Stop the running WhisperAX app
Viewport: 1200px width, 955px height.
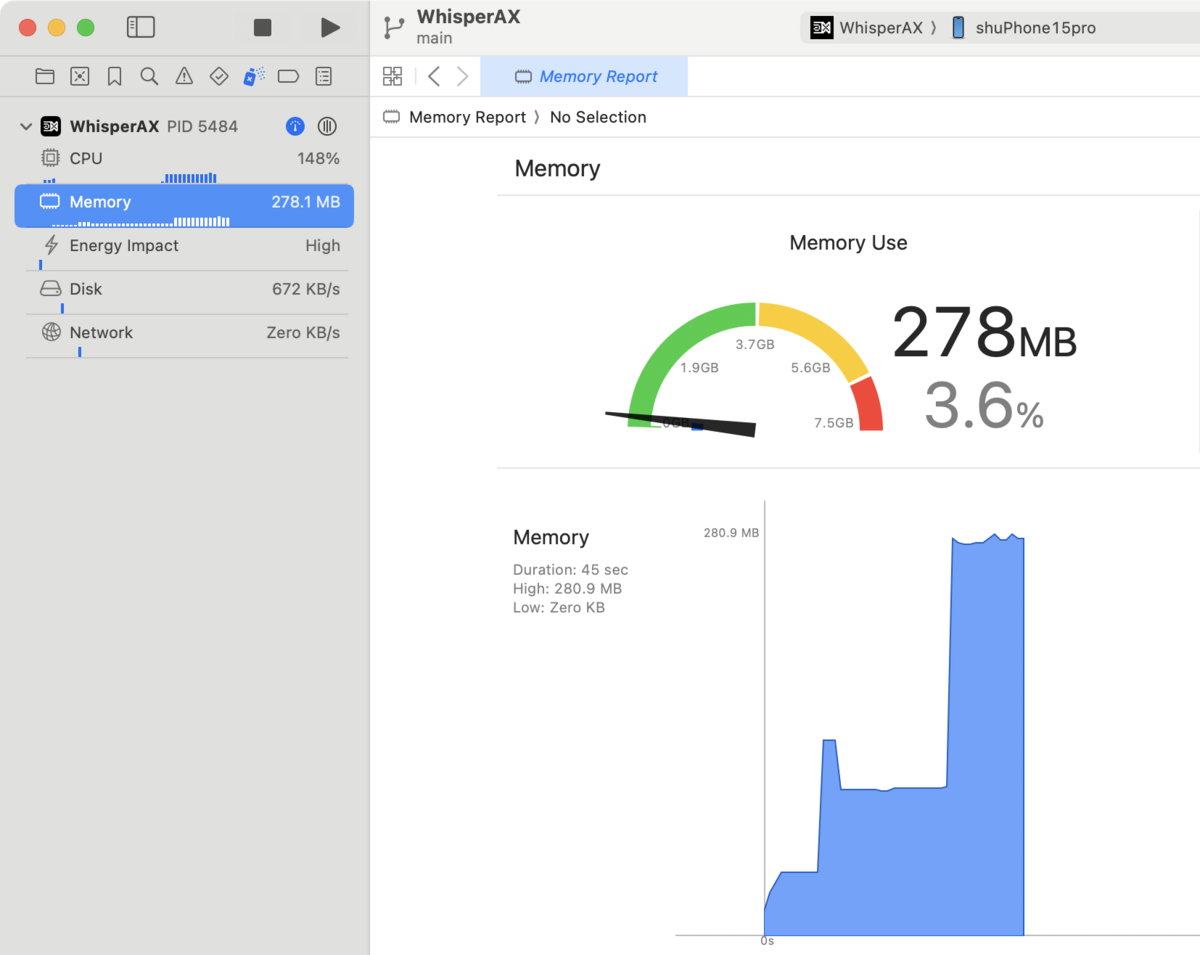[x=262, y=28]
